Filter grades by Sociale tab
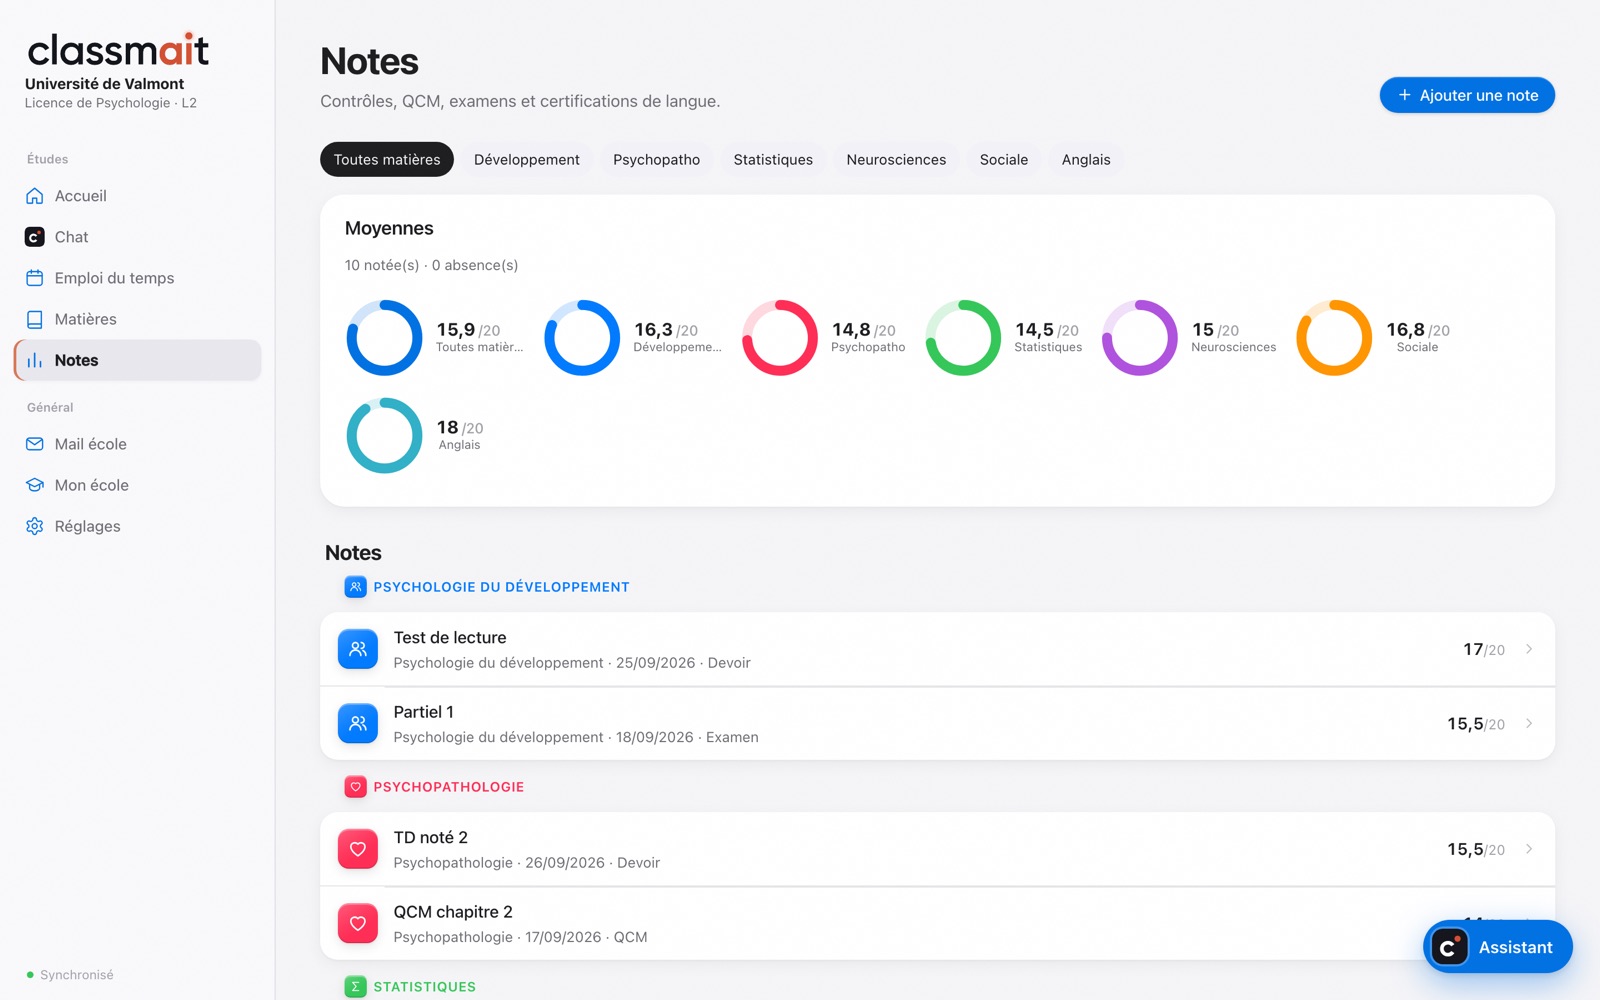 tap(1004, 159)
